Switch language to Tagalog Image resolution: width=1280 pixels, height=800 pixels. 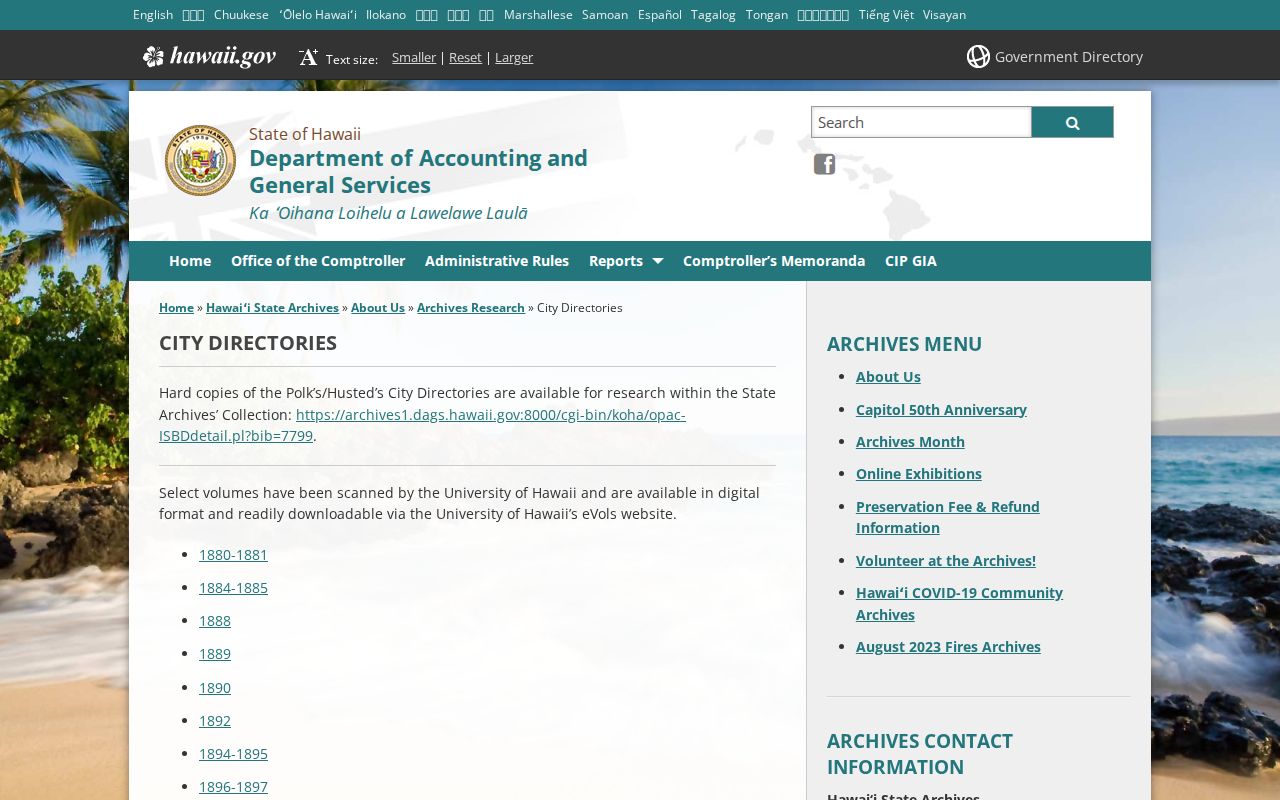(713, 15)
